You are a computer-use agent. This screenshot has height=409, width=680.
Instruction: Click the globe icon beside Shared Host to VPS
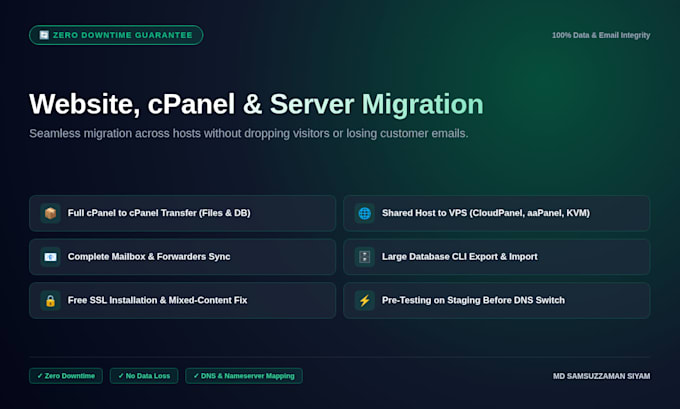pos(364,213)
